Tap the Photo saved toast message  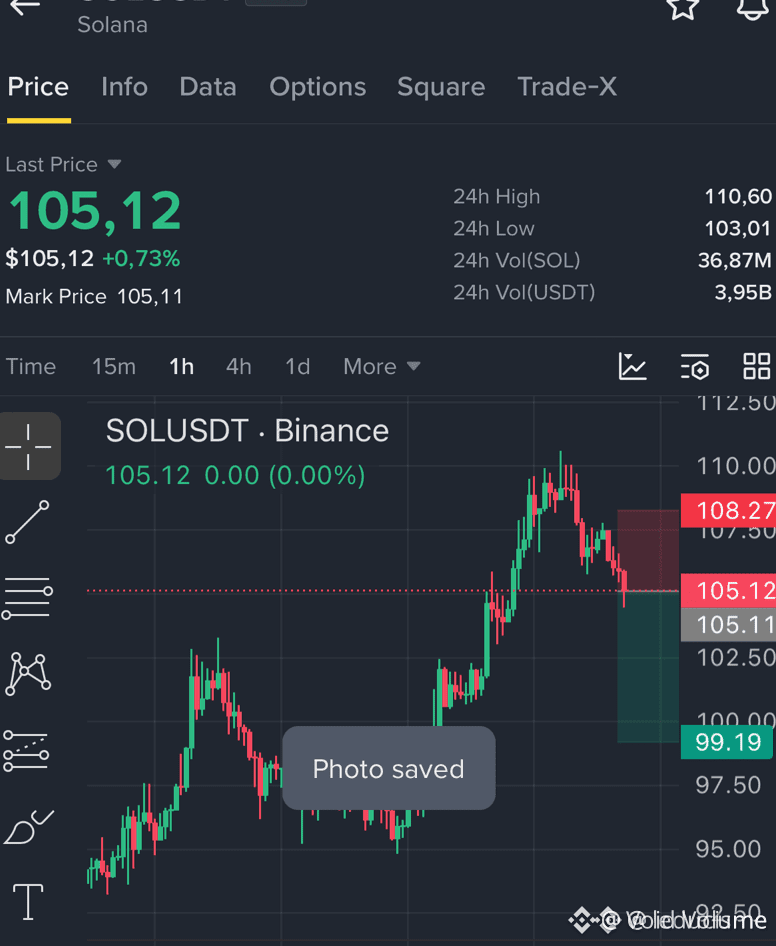(389, 769)
